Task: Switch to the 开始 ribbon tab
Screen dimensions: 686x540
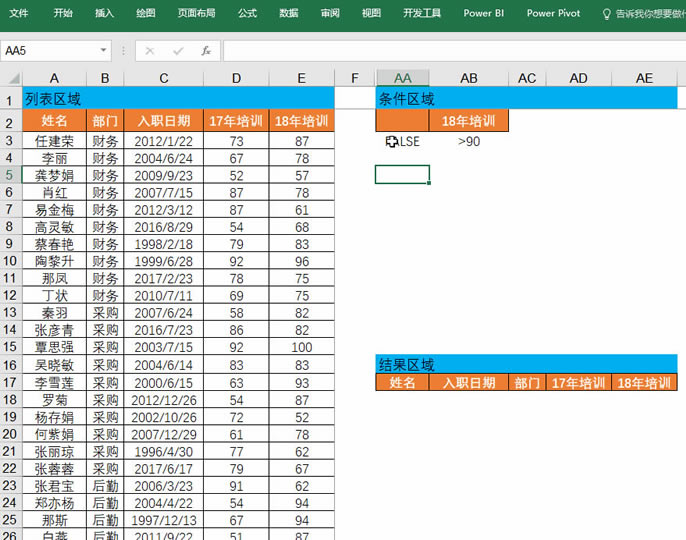Action: [63, 13]
